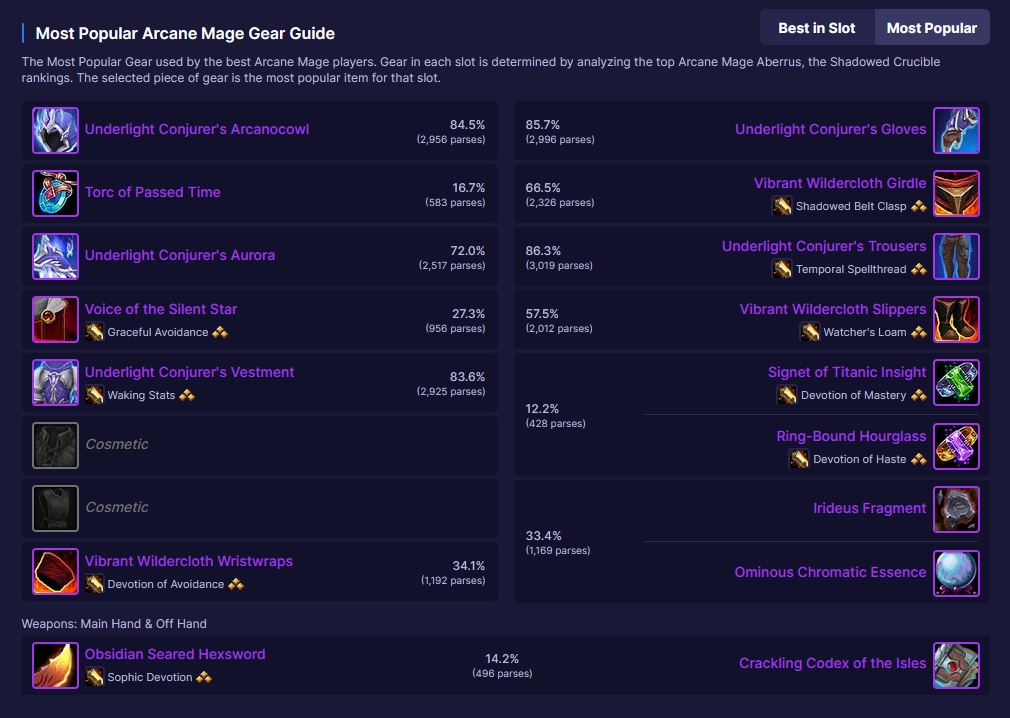
Task: Click the Underlight Conjurer's Trousers item icon
Action: coord(957,256)
